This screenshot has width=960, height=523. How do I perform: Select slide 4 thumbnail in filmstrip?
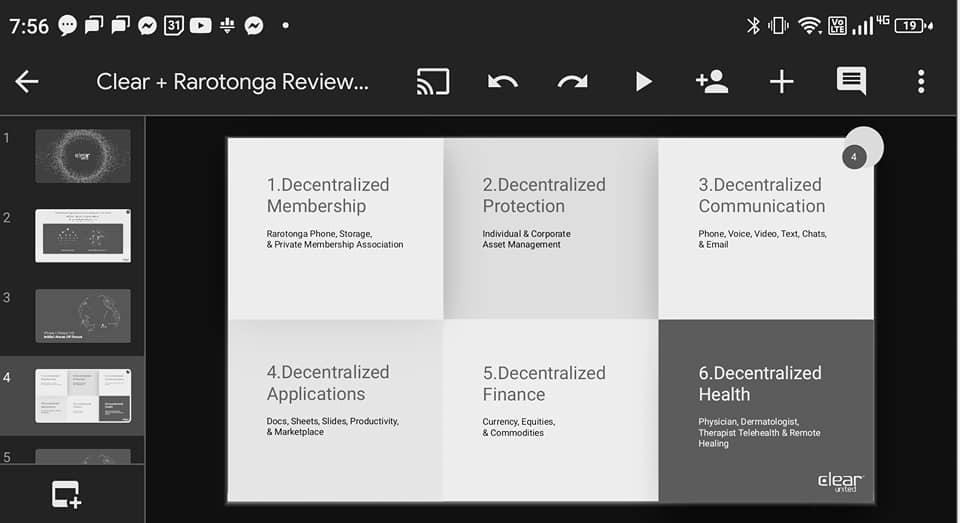pyautogui.click(x=83, y=396)
